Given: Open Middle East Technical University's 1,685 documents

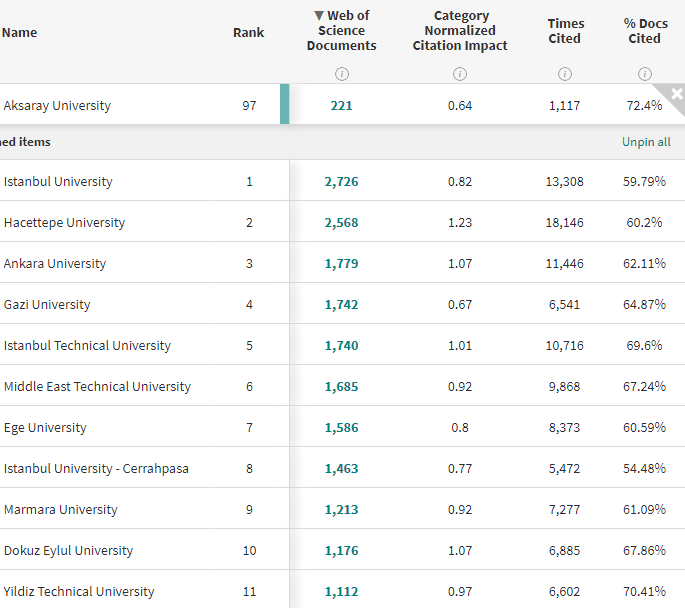Looking at the screenshot, I should 341,387.
